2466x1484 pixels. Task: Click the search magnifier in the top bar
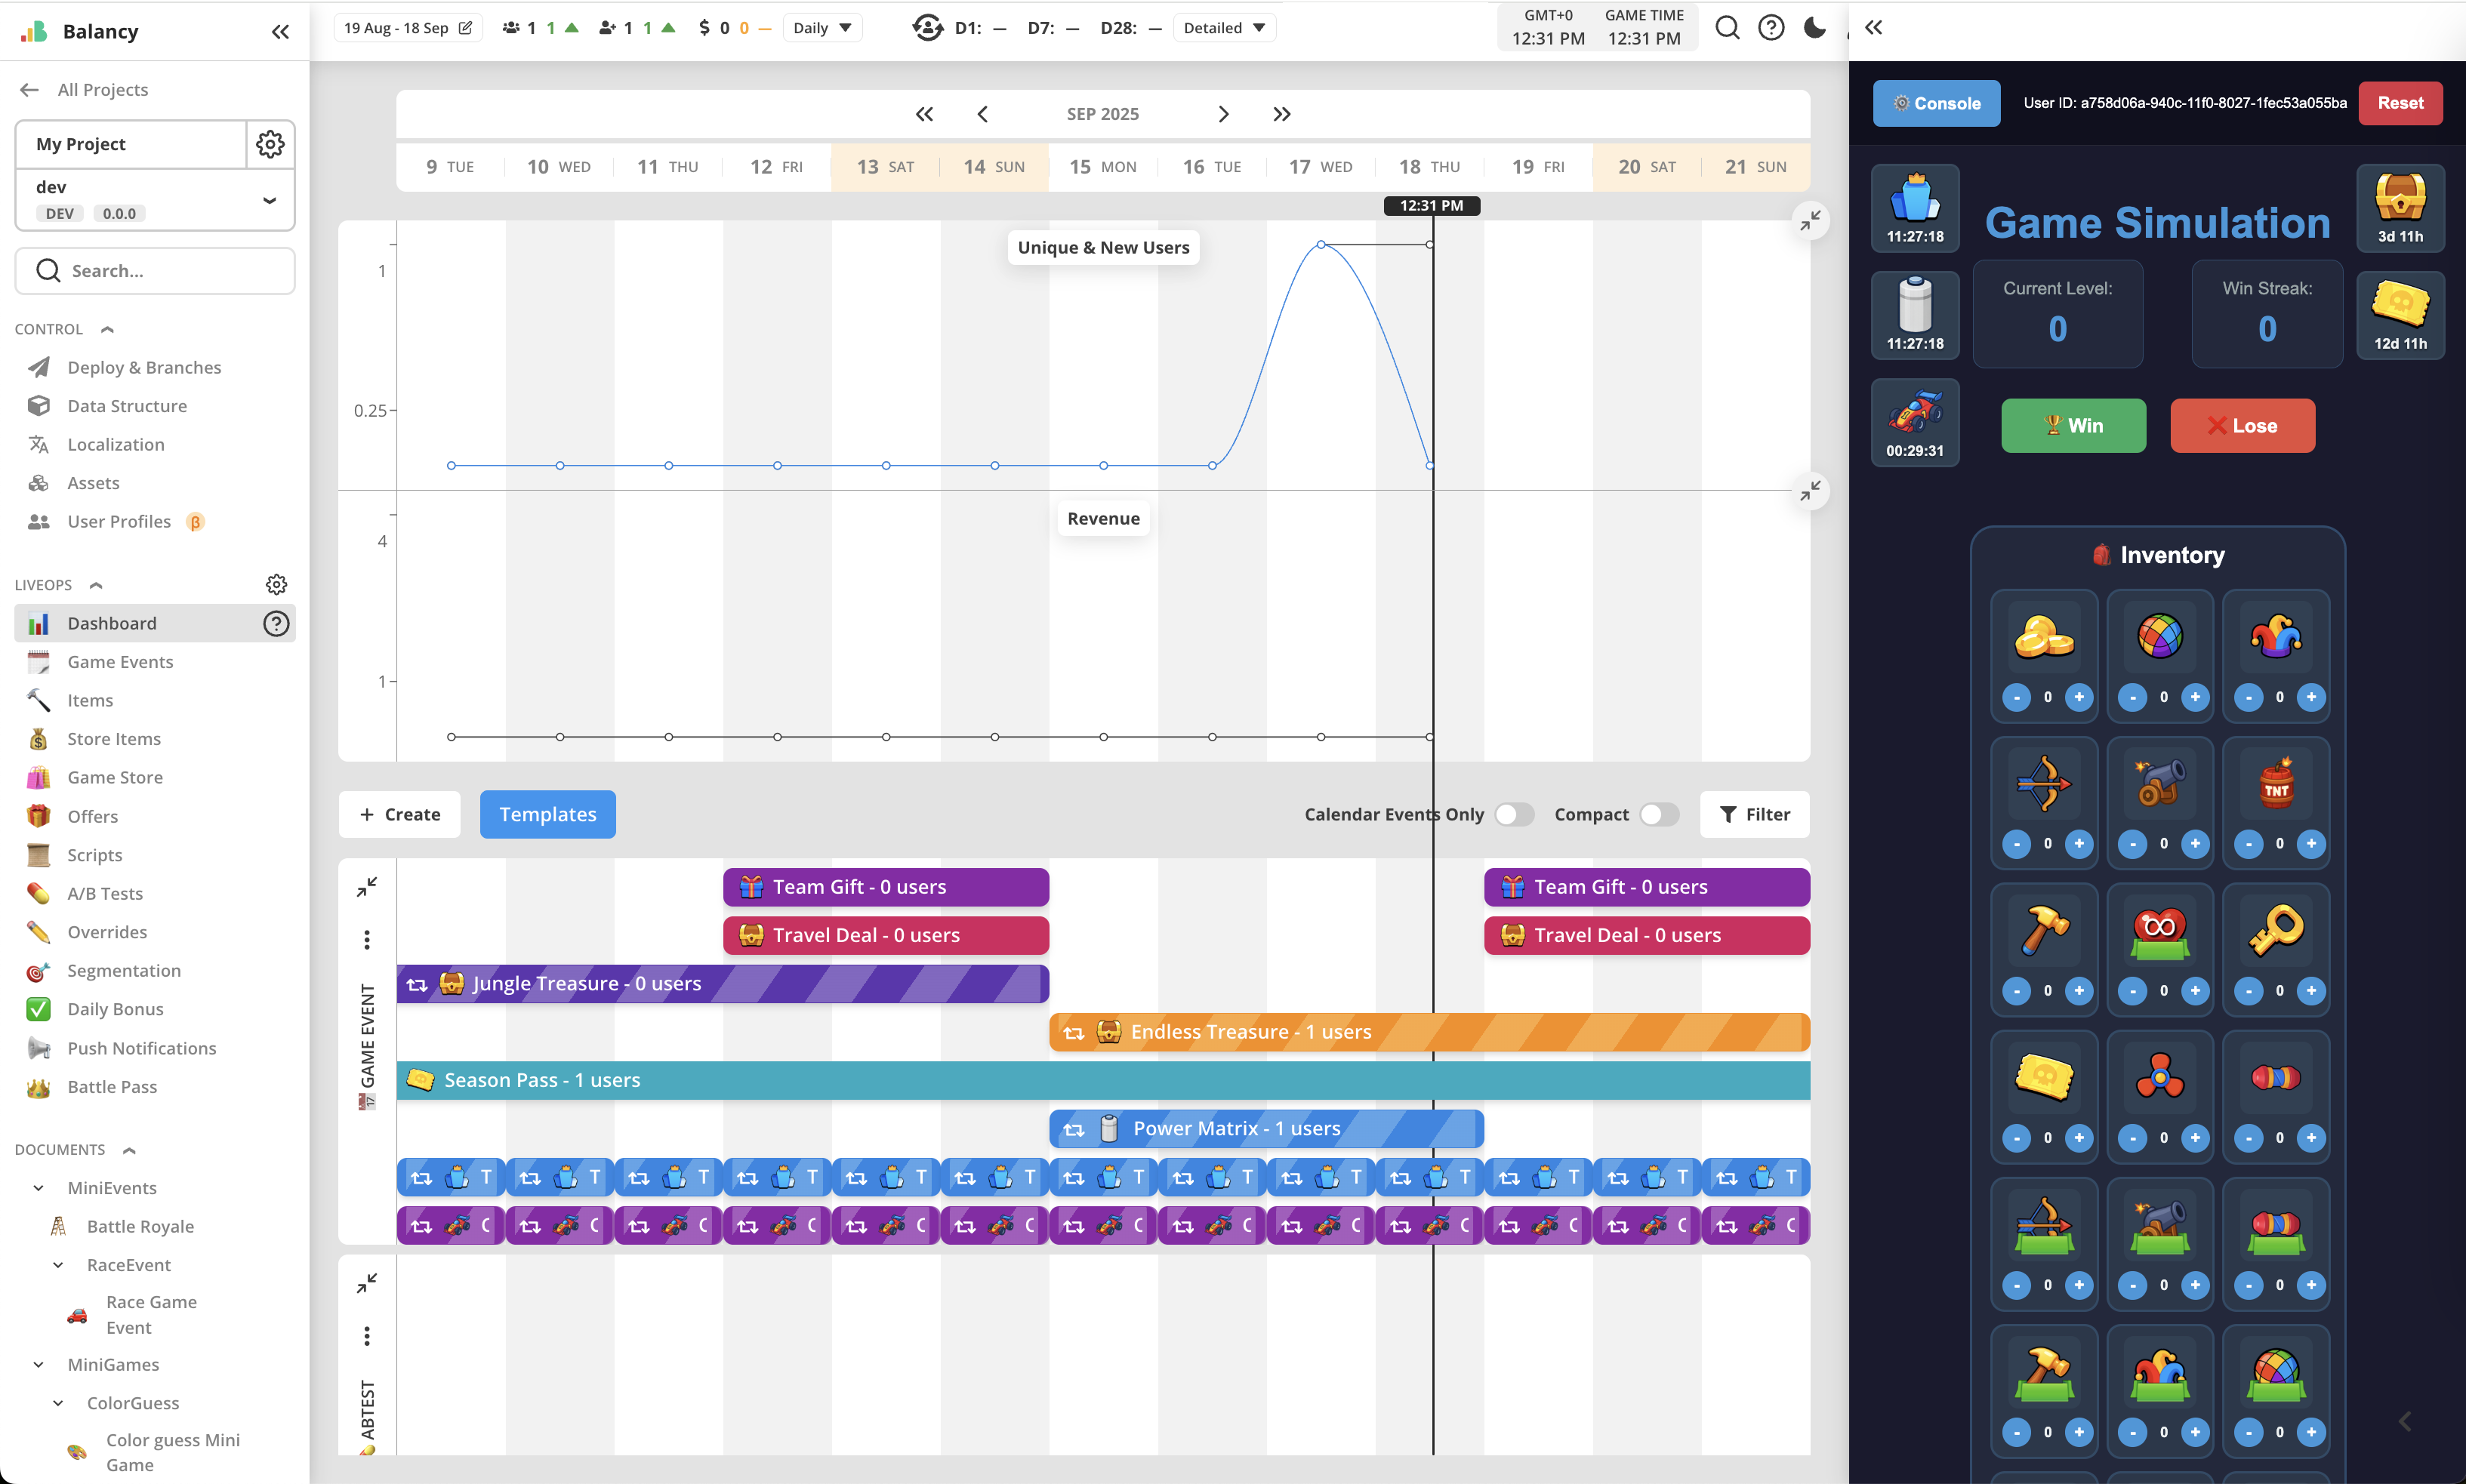click(x=1728, y=27)
